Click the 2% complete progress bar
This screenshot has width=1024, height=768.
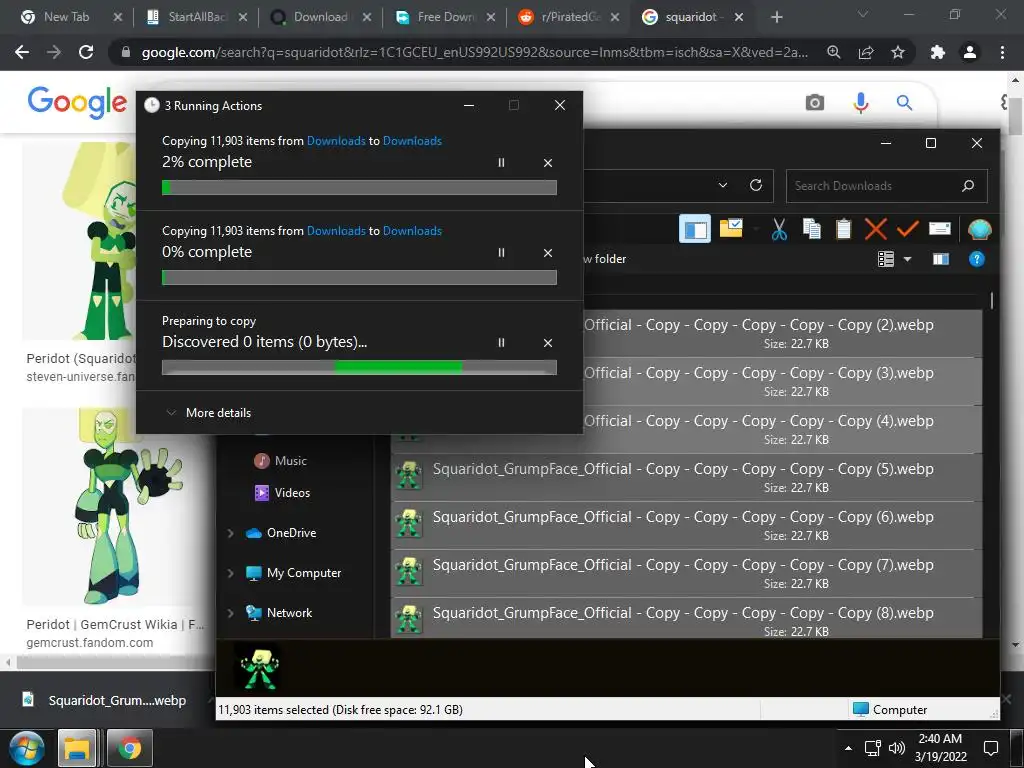(359, 188)
